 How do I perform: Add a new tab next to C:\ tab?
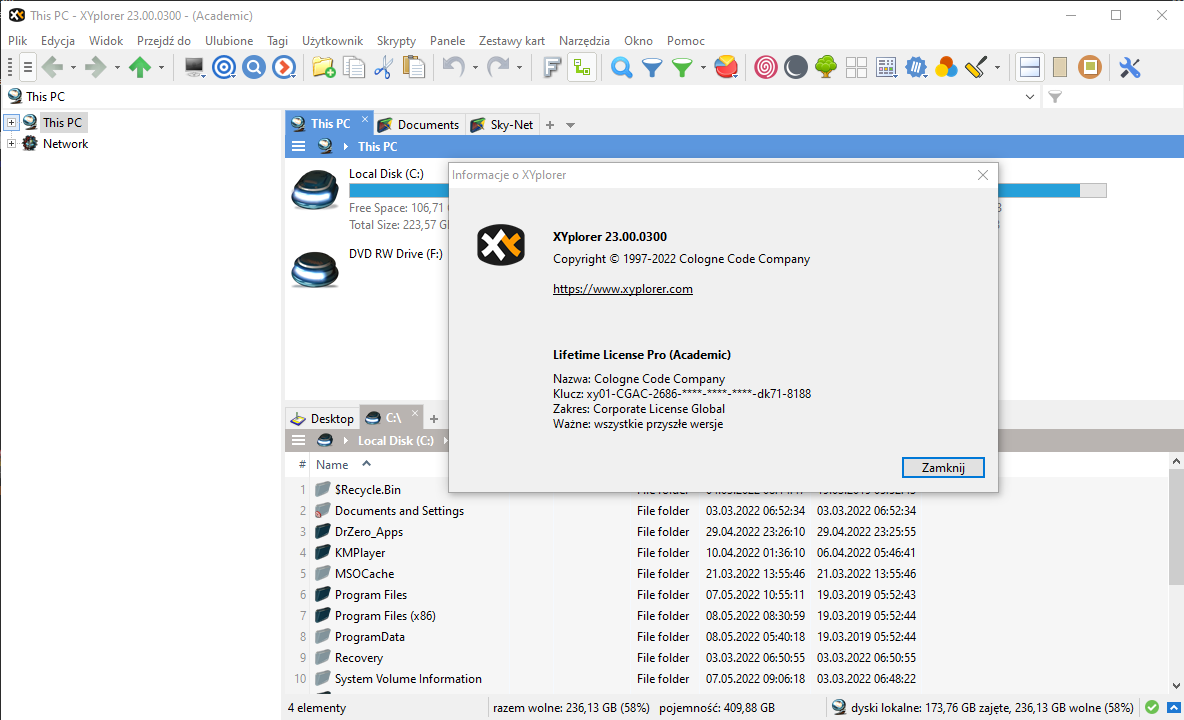point(433,419)
